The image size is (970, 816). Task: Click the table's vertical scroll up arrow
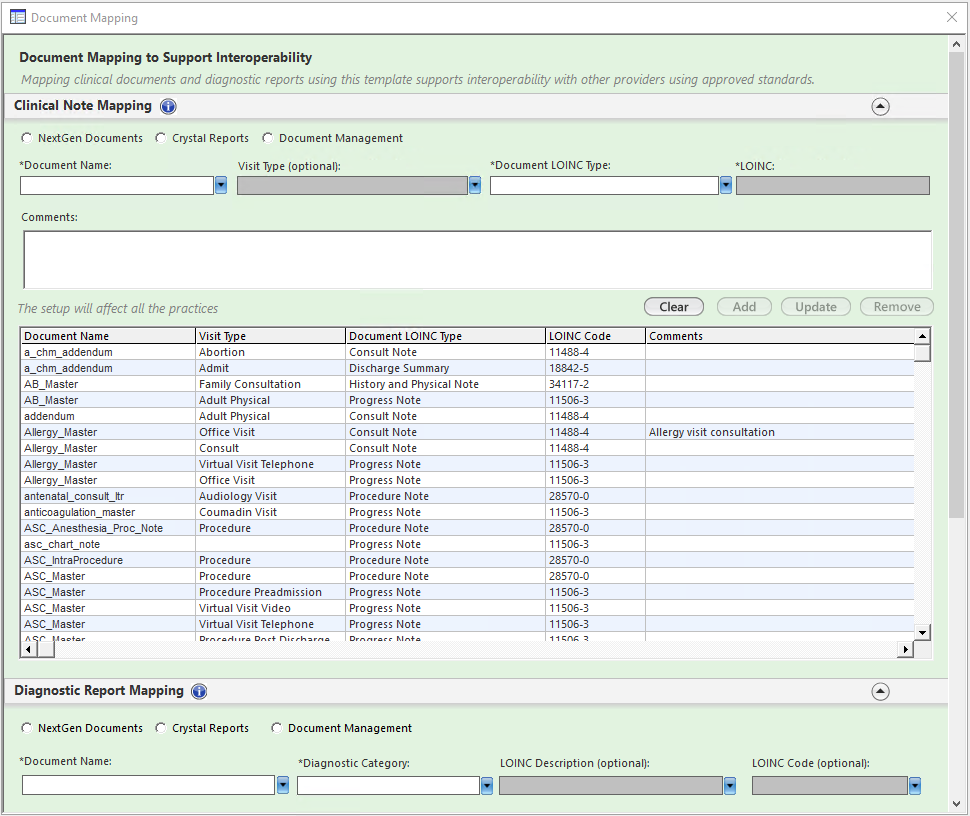coord(922,336)
